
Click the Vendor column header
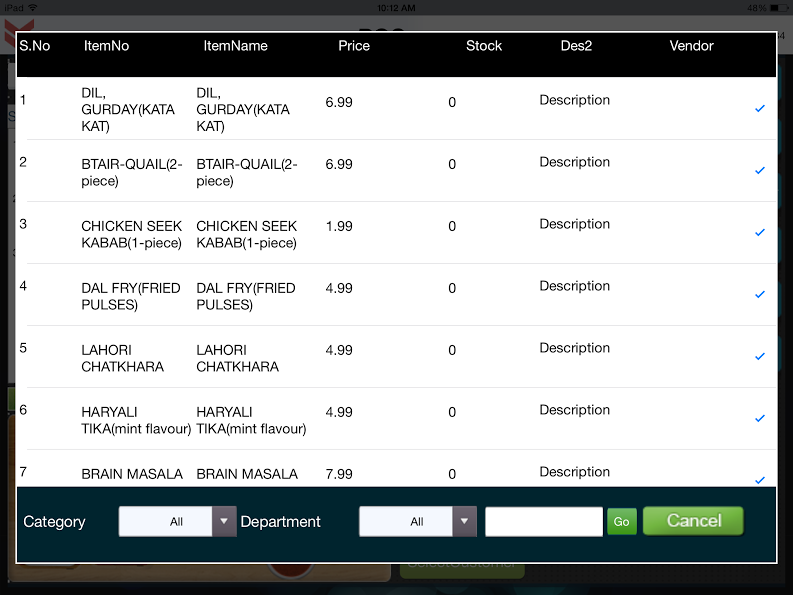coord(691,46)
